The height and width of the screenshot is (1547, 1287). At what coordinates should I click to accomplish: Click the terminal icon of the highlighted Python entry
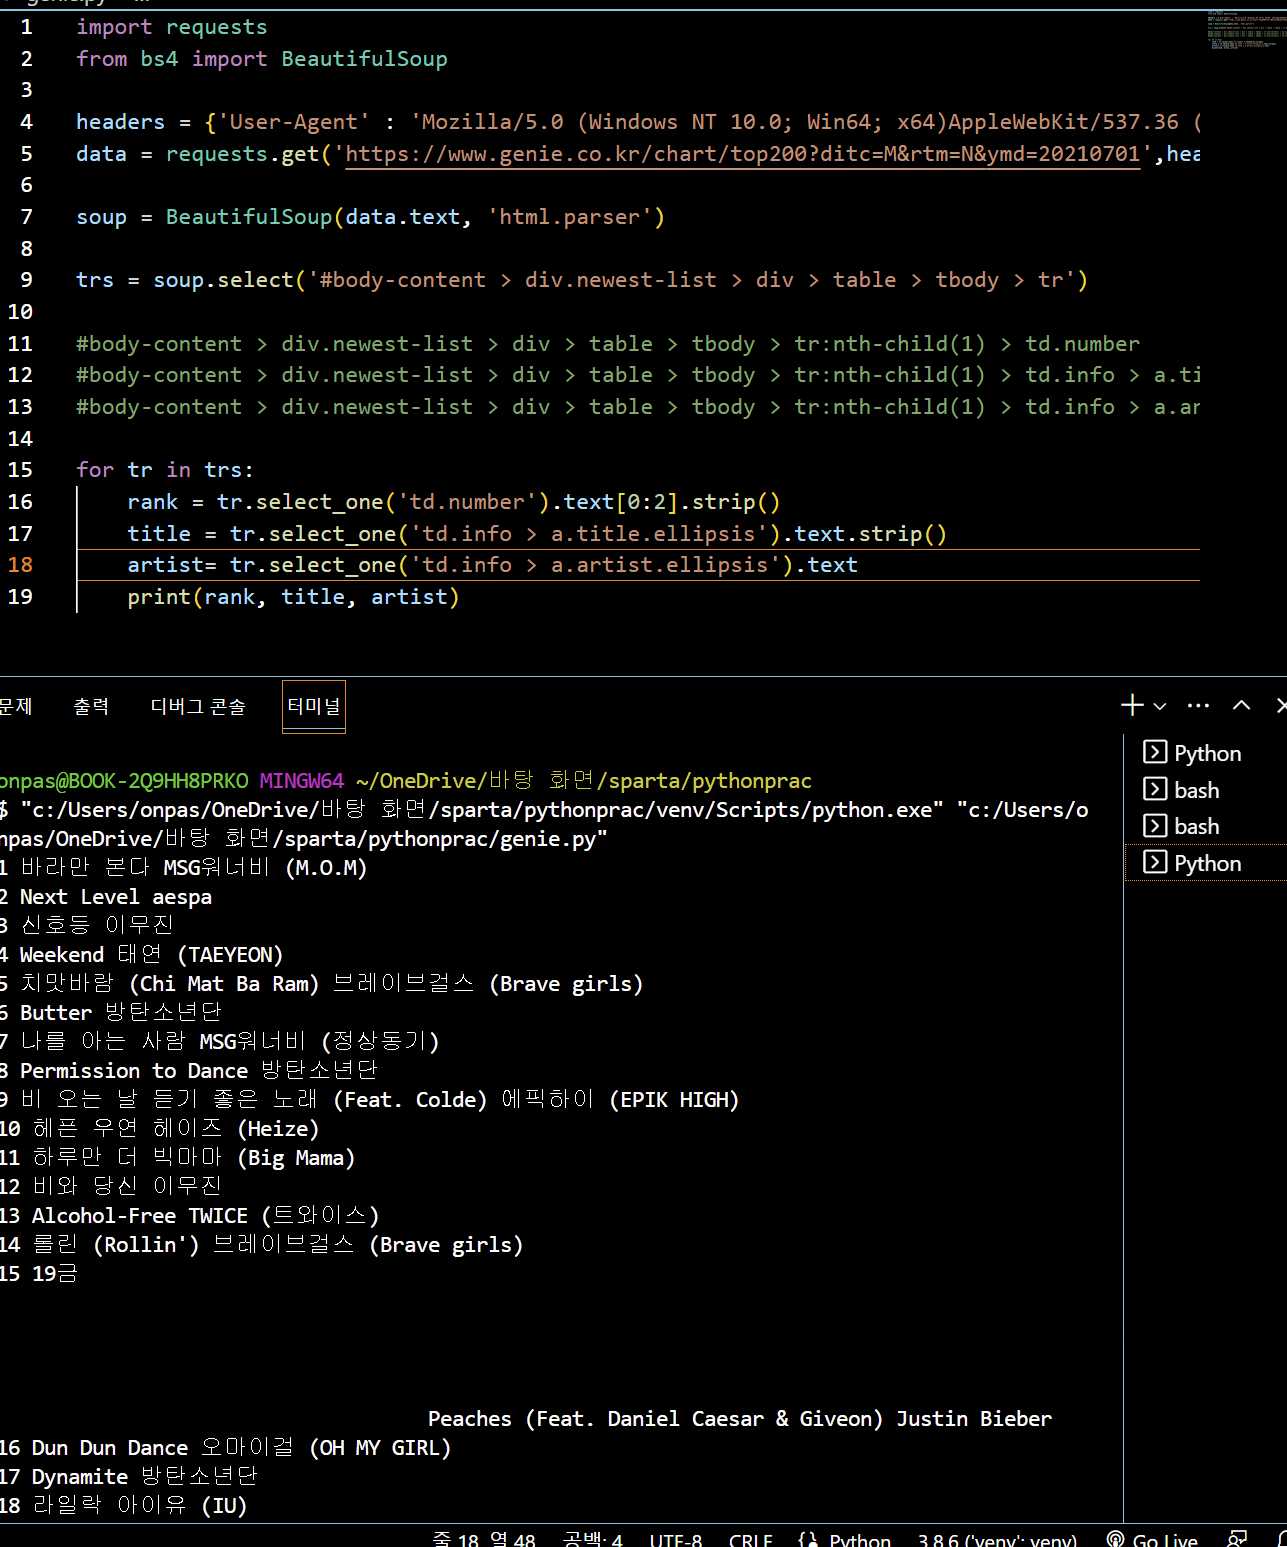(1154, 862)
